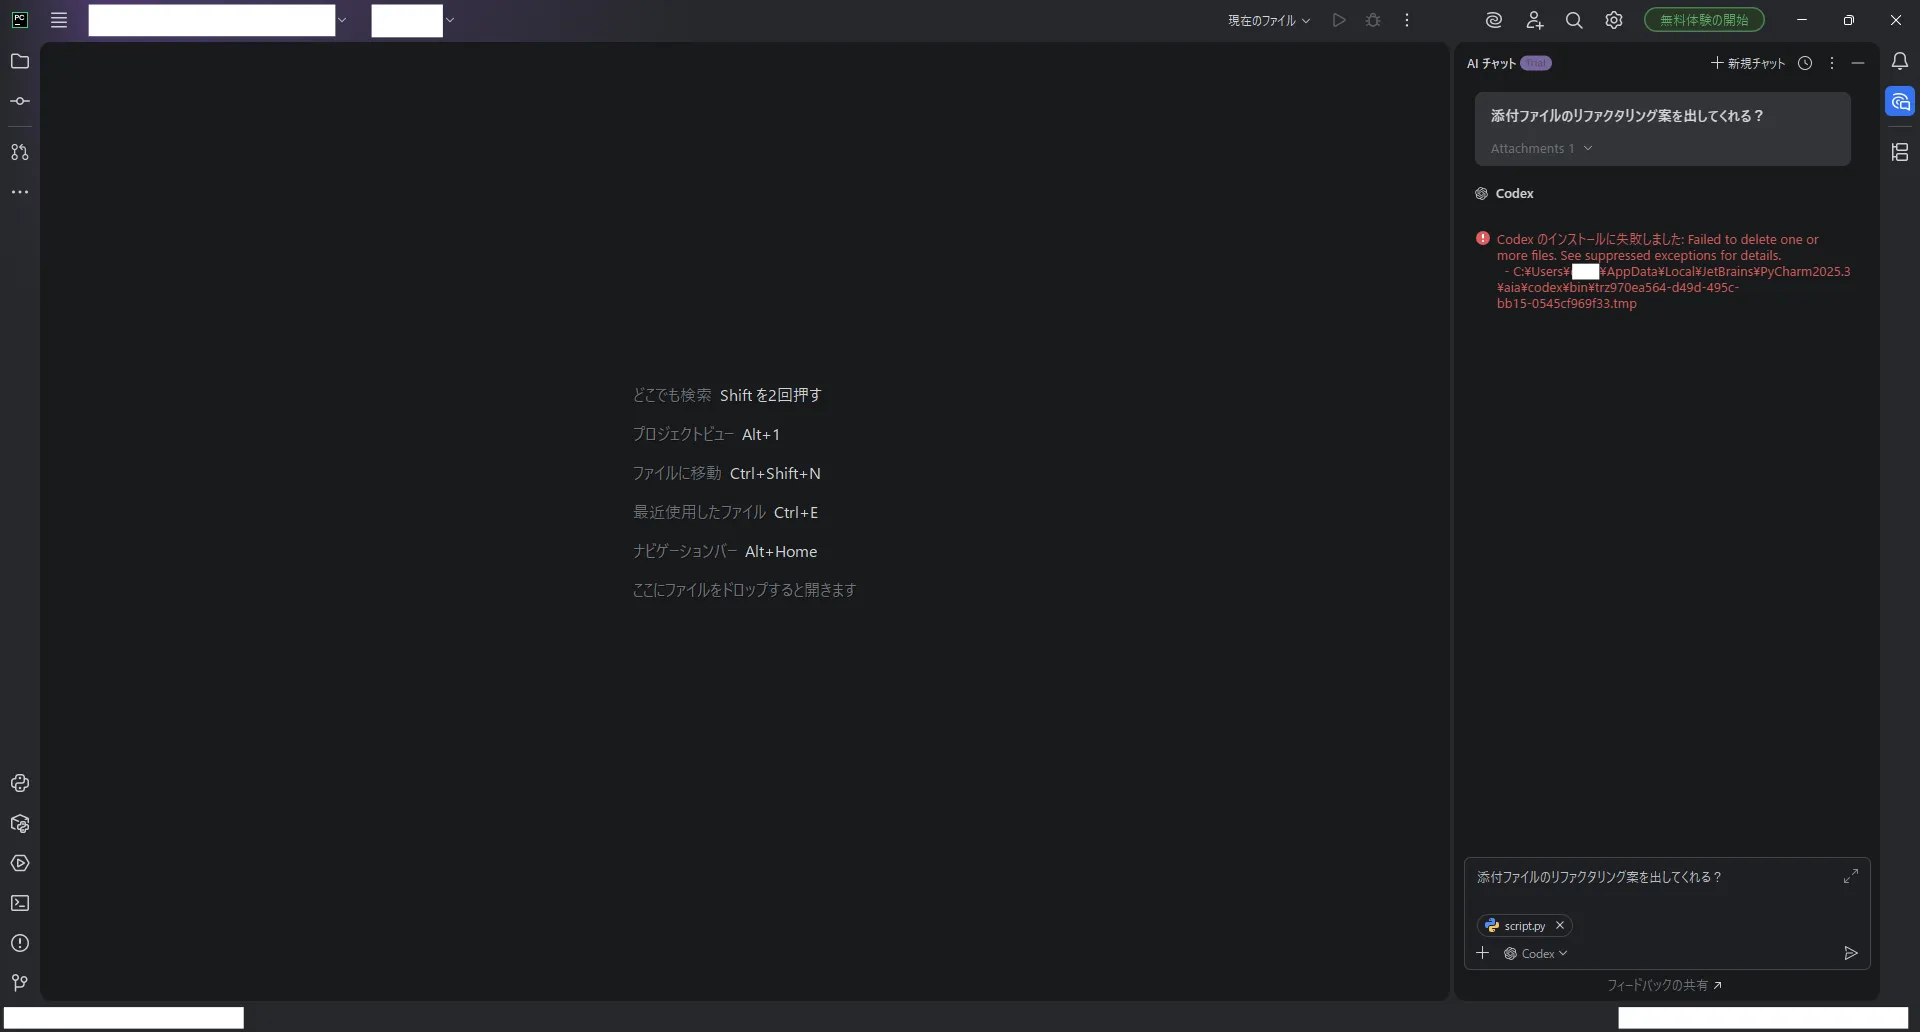1920x1032 pixels.
Task: Open the Terminal tool window
Action: tap(19, 903)
